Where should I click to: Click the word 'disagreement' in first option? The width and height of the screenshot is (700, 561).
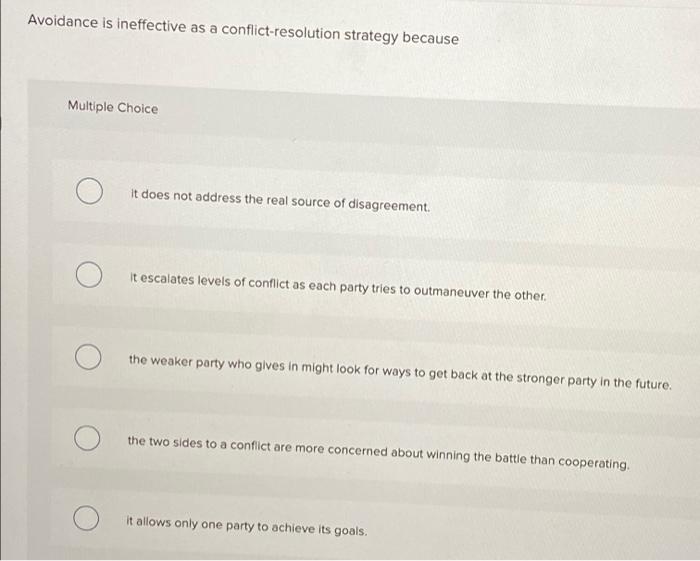pos(389,205)
